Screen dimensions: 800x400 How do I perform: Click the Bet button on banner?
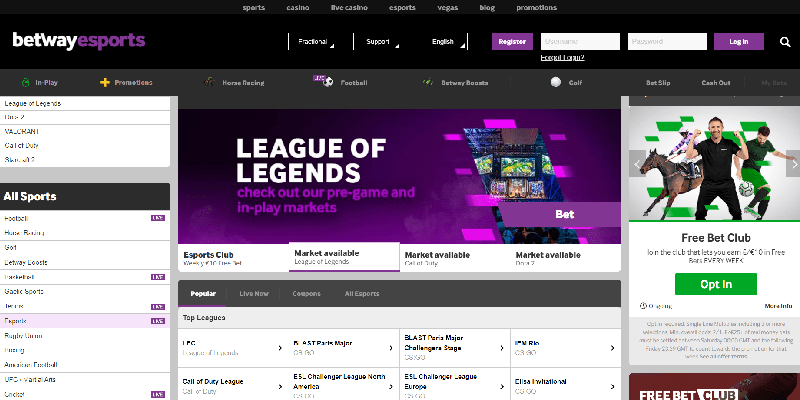(x=564, y=214)
